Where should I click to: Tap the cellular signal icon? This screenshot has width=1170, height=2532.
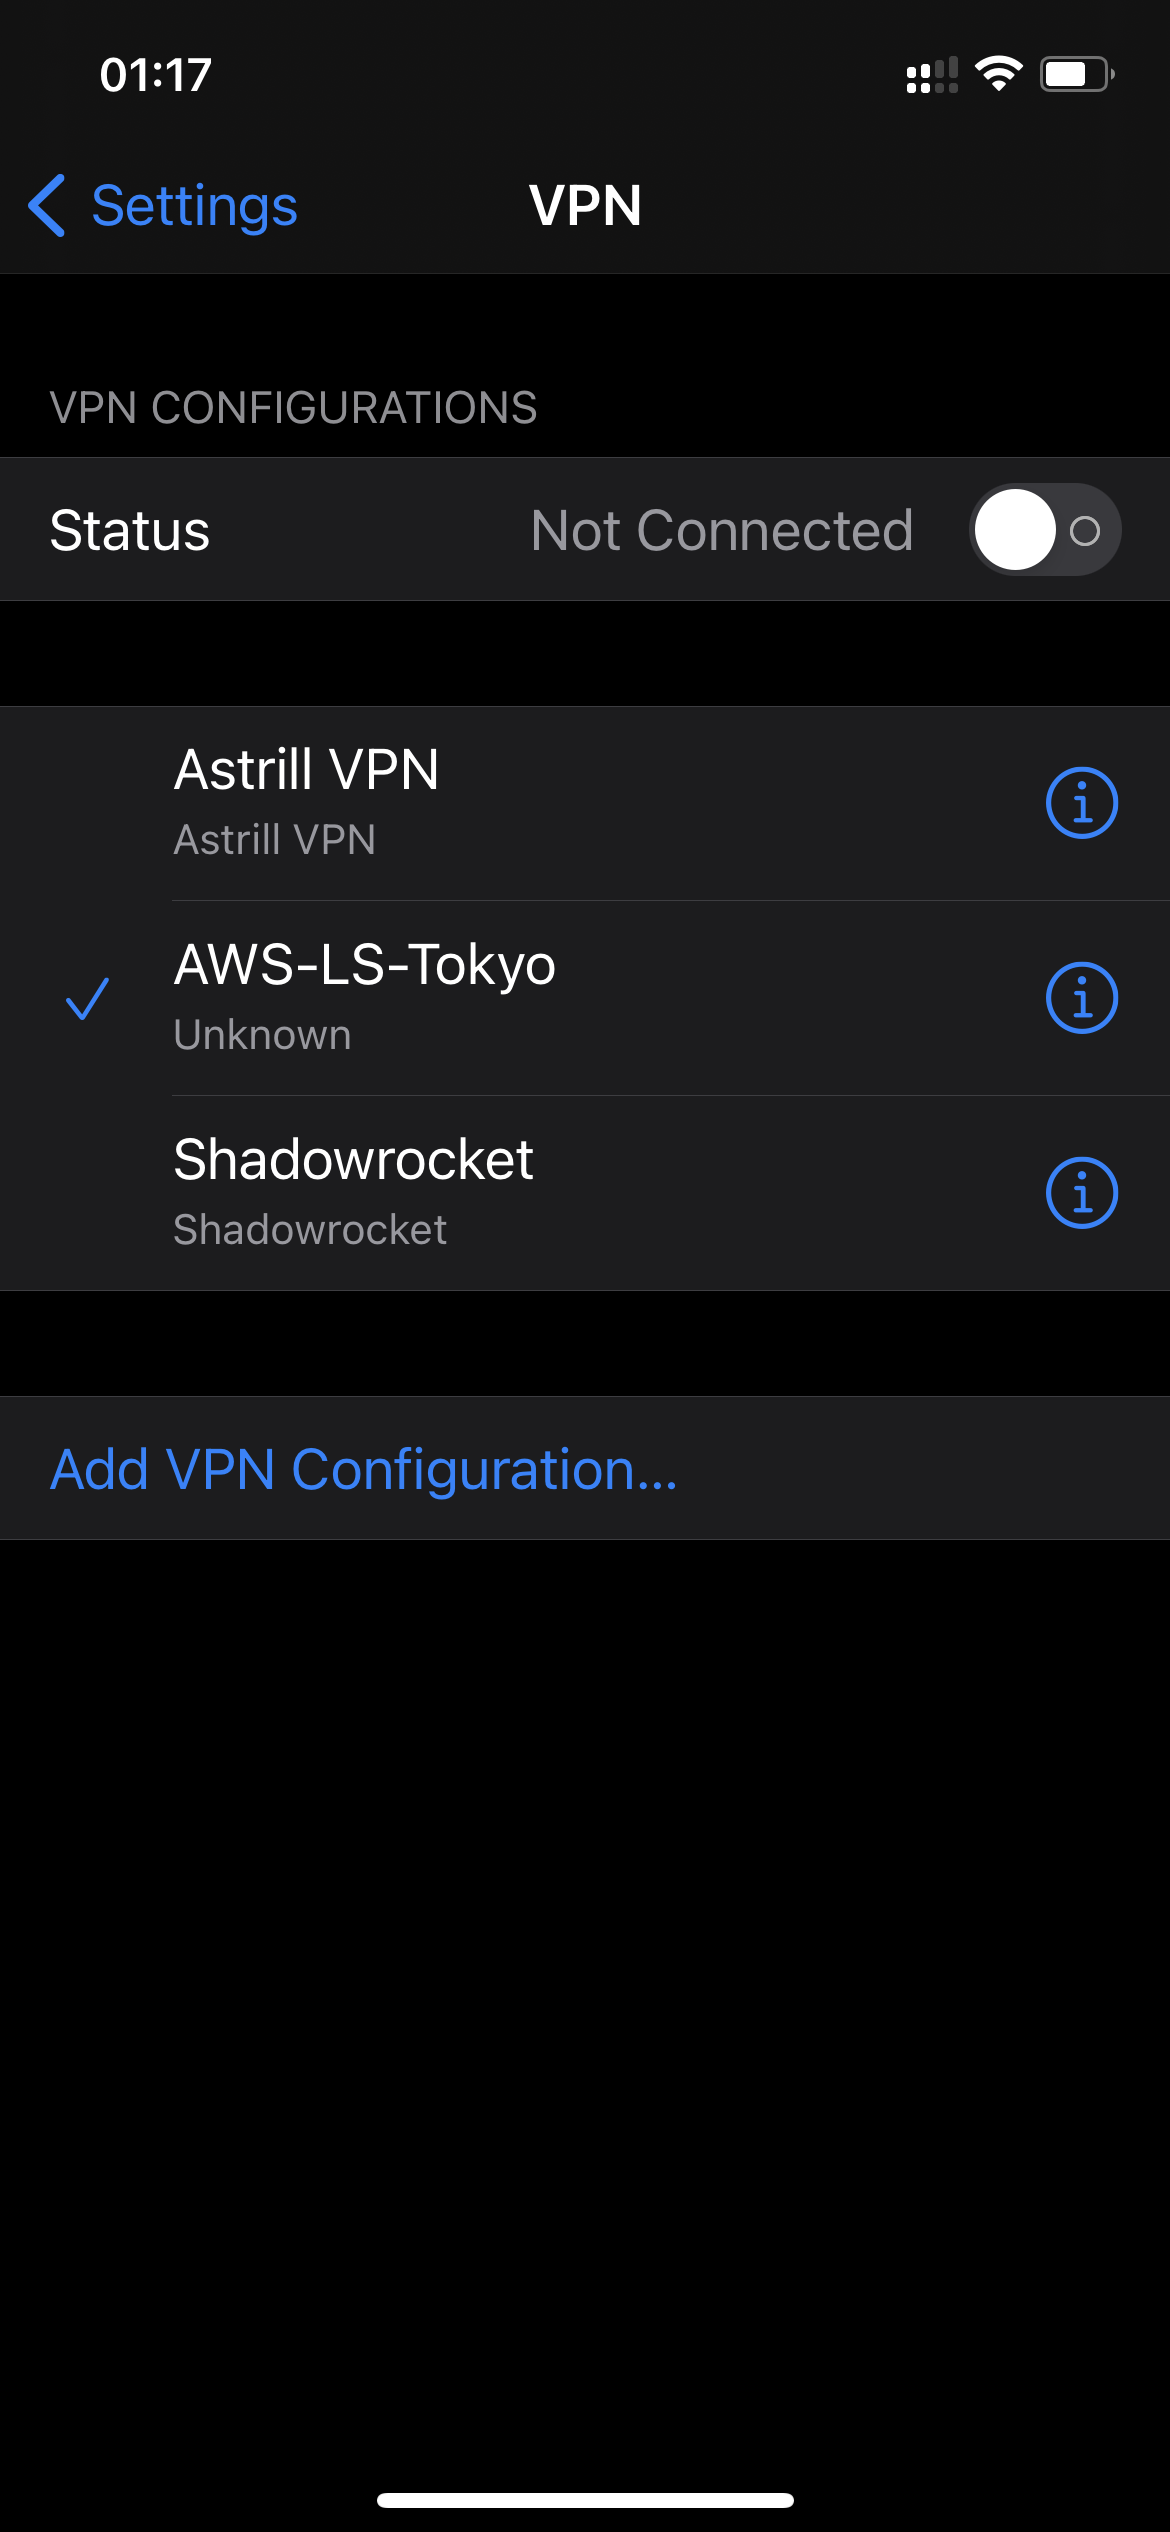[932, 75]
